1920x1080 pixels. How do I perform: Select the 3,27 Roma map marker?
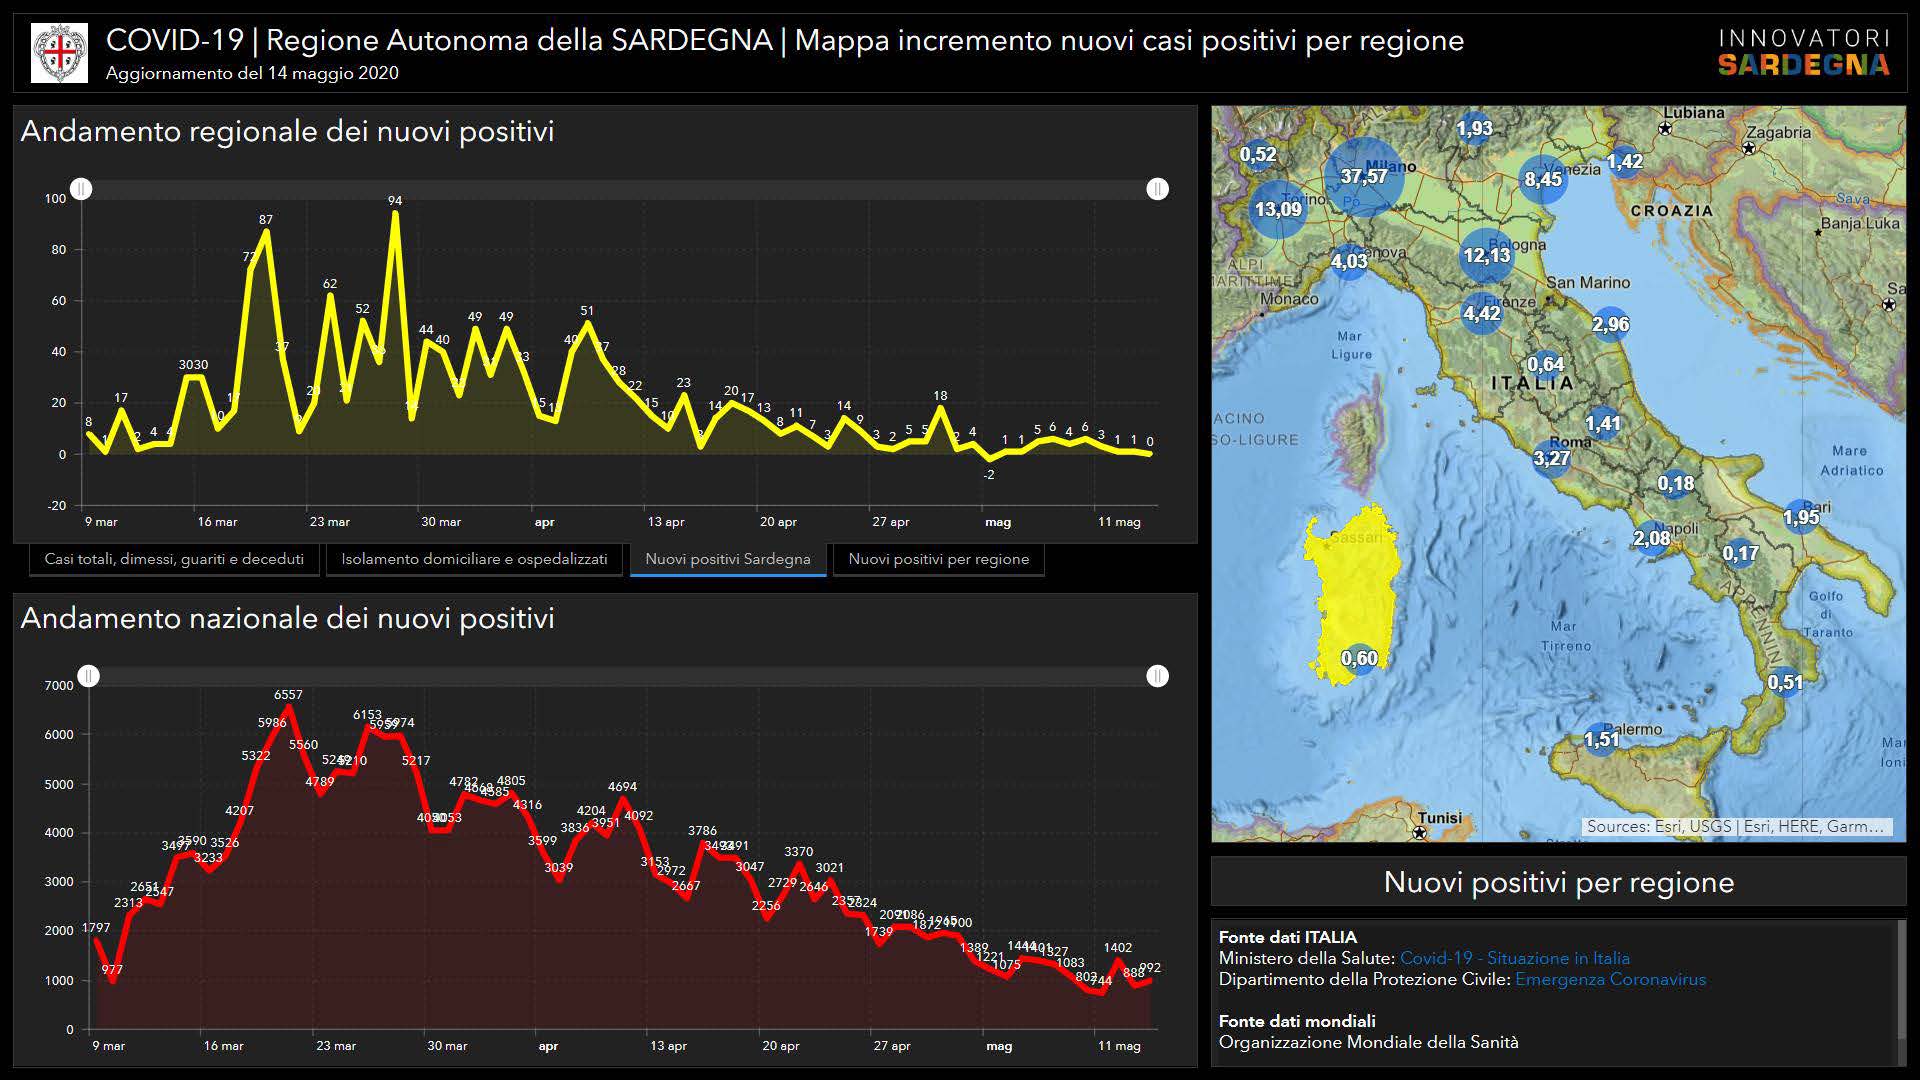click(1551, 459)
